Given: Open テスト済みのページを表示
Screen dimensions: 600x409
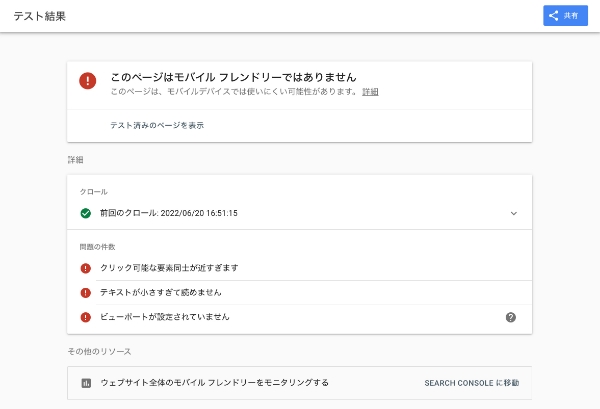Looking at the screenshot, I should tap(157, 125).
